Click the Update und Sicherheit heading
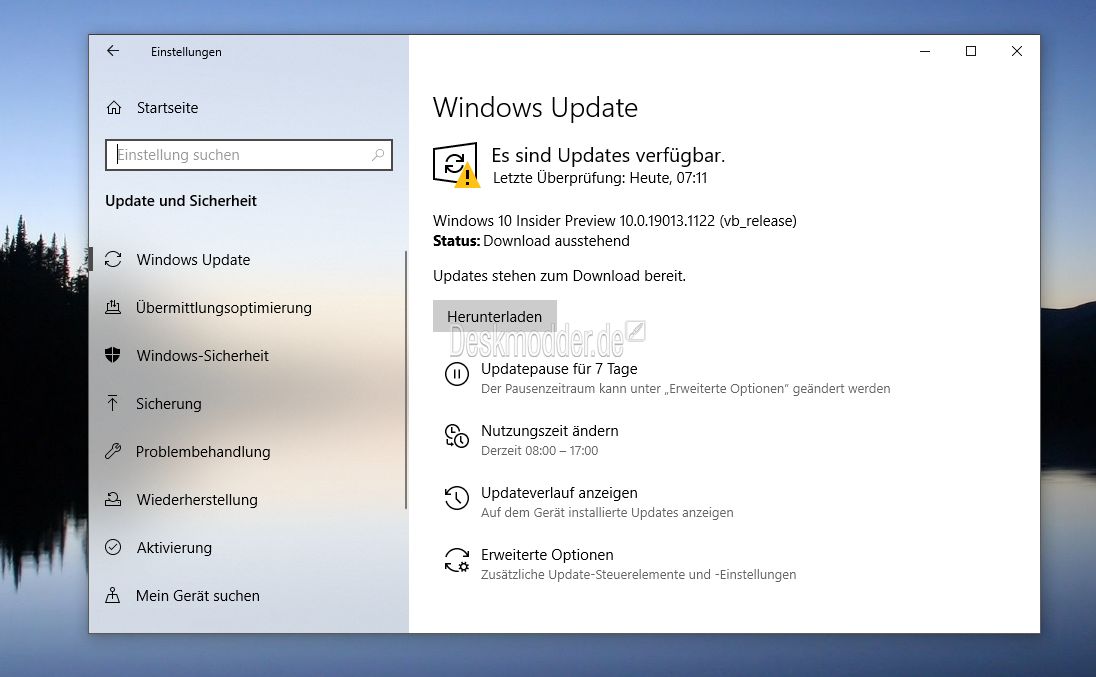 (x=181, y=201)
